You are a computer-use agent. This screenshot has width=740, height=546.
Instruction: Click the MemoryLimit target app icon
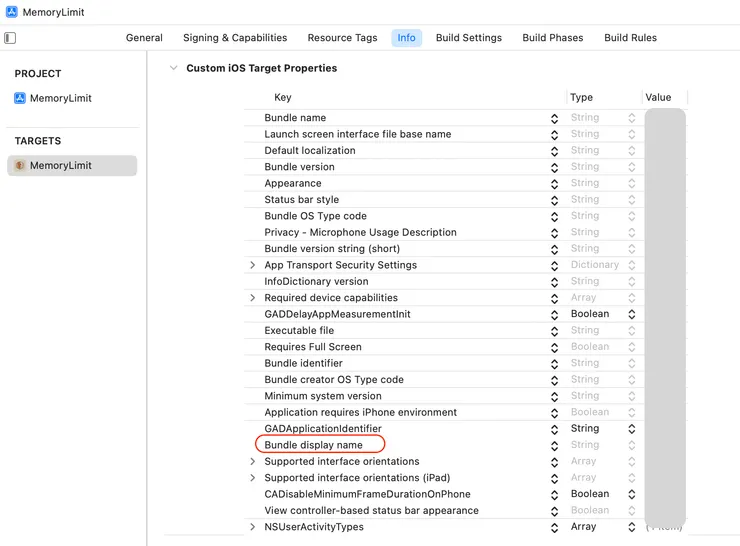[20, 166]
